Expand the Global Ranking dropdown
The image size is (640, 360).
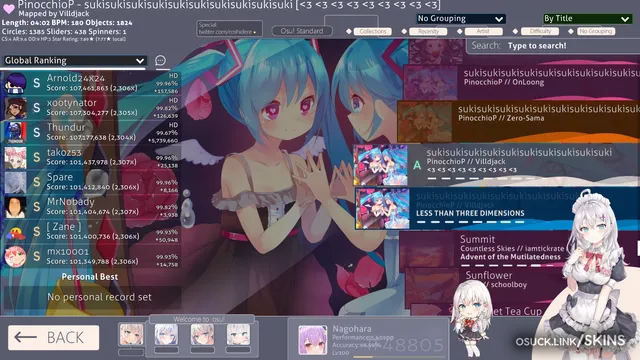tap(74, 61)
